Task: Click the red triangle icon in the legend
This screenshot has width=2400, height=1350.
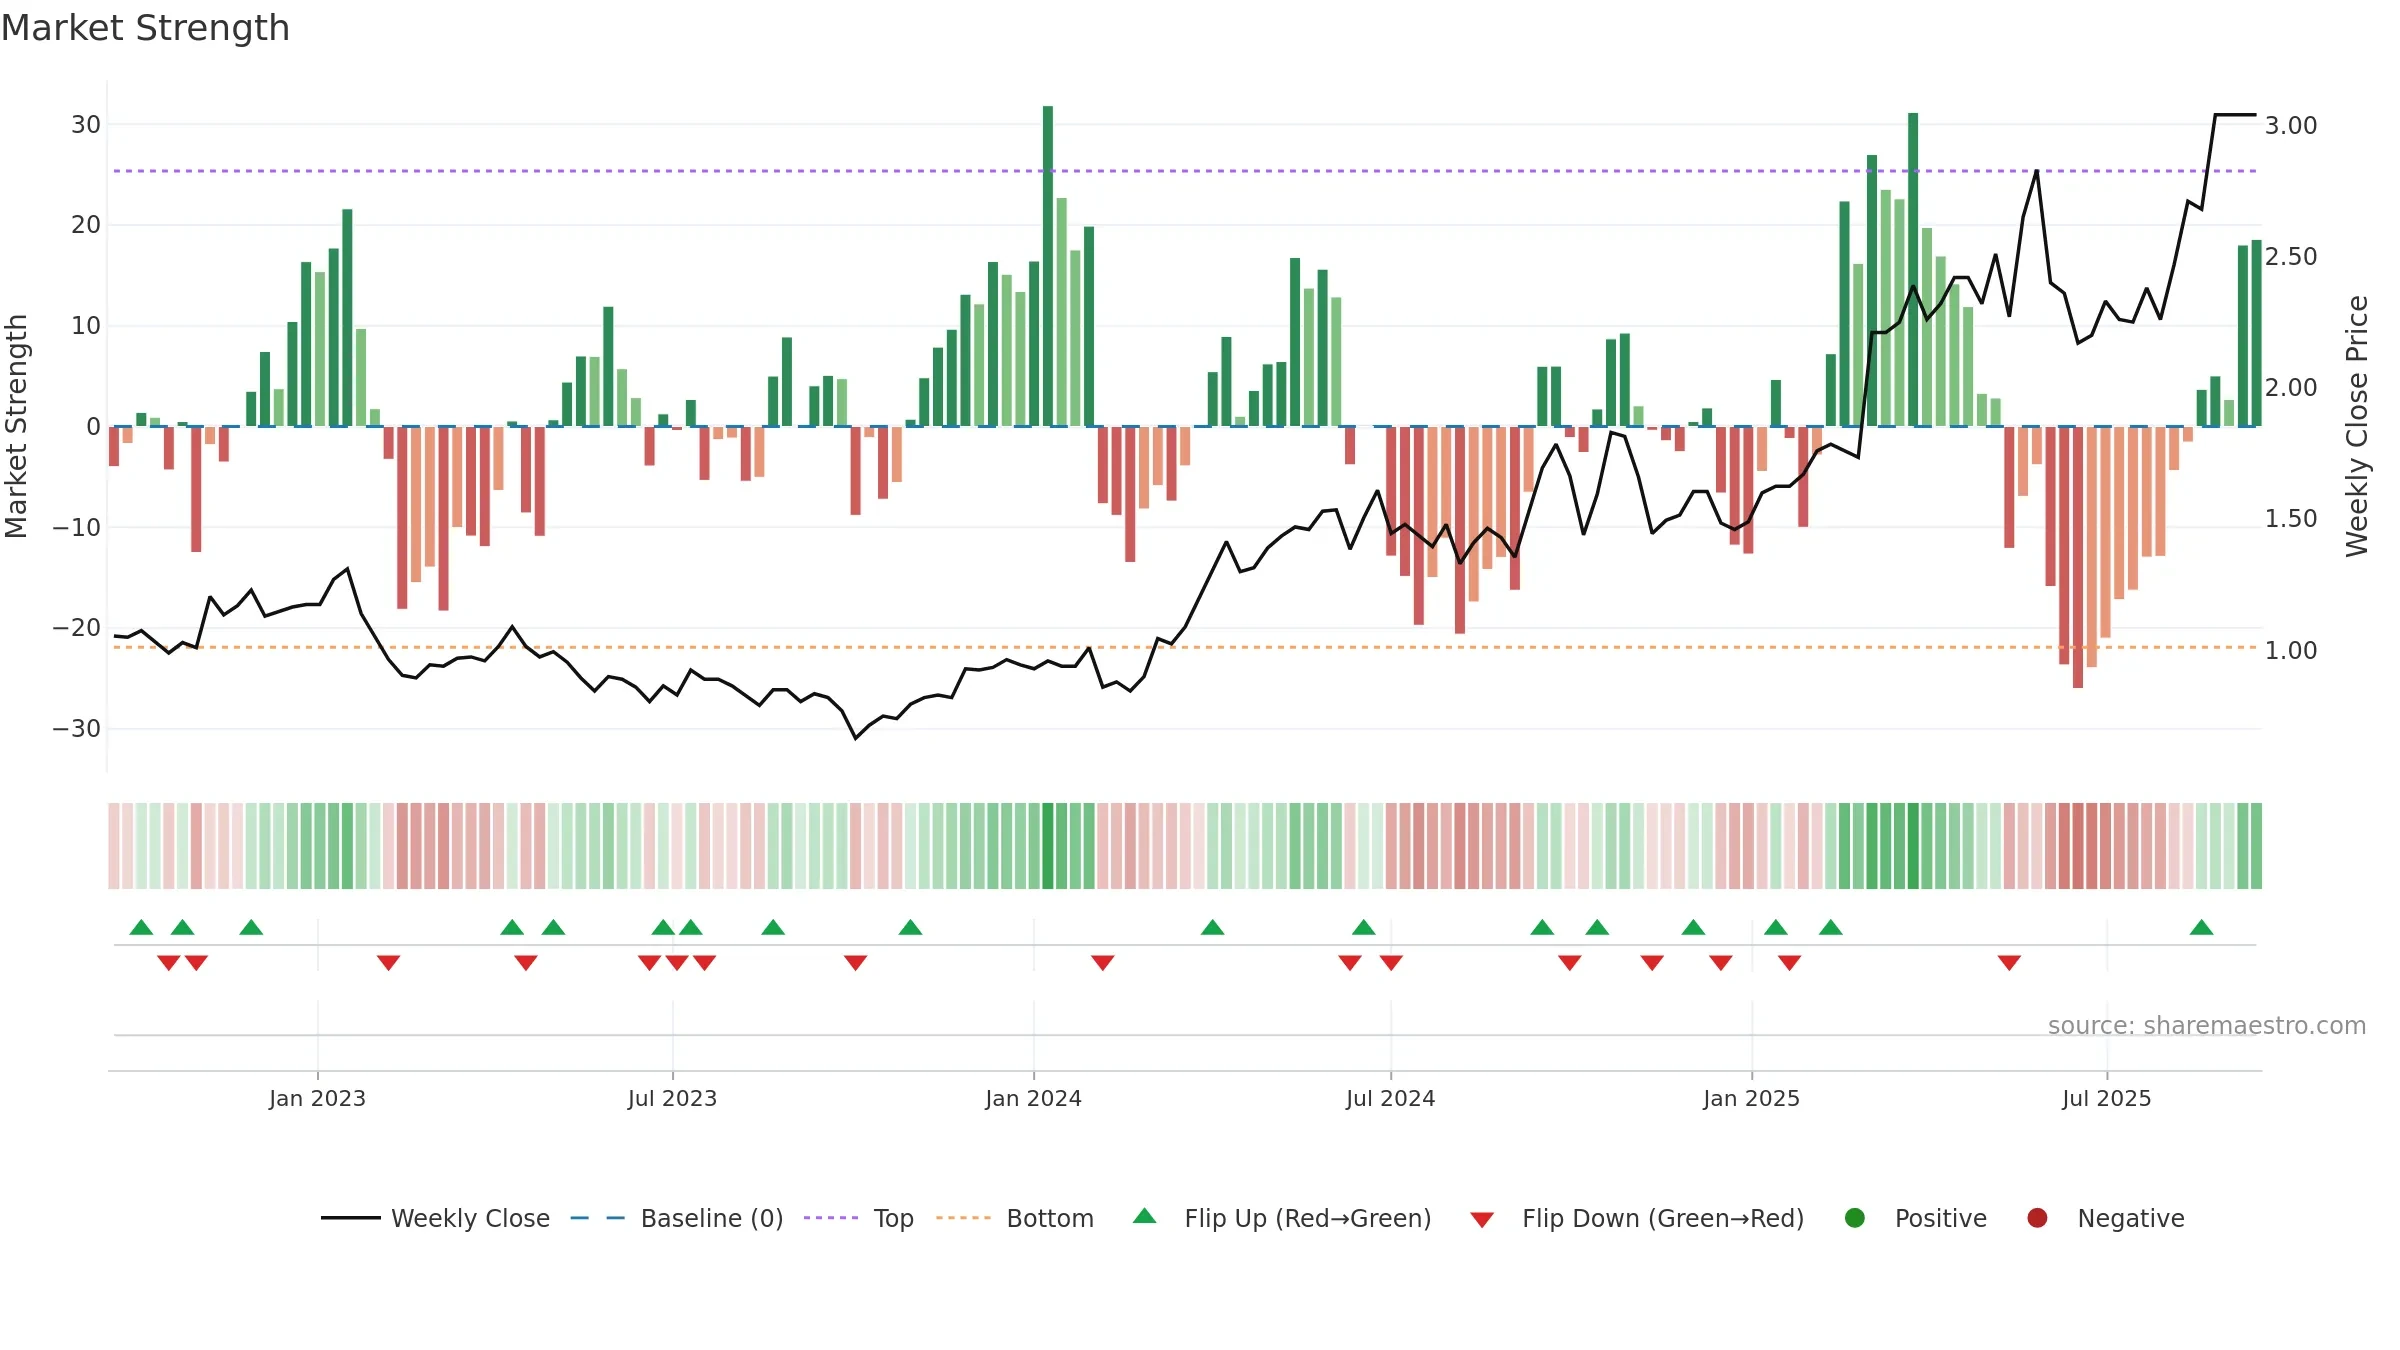Action: [1482, 1220]
